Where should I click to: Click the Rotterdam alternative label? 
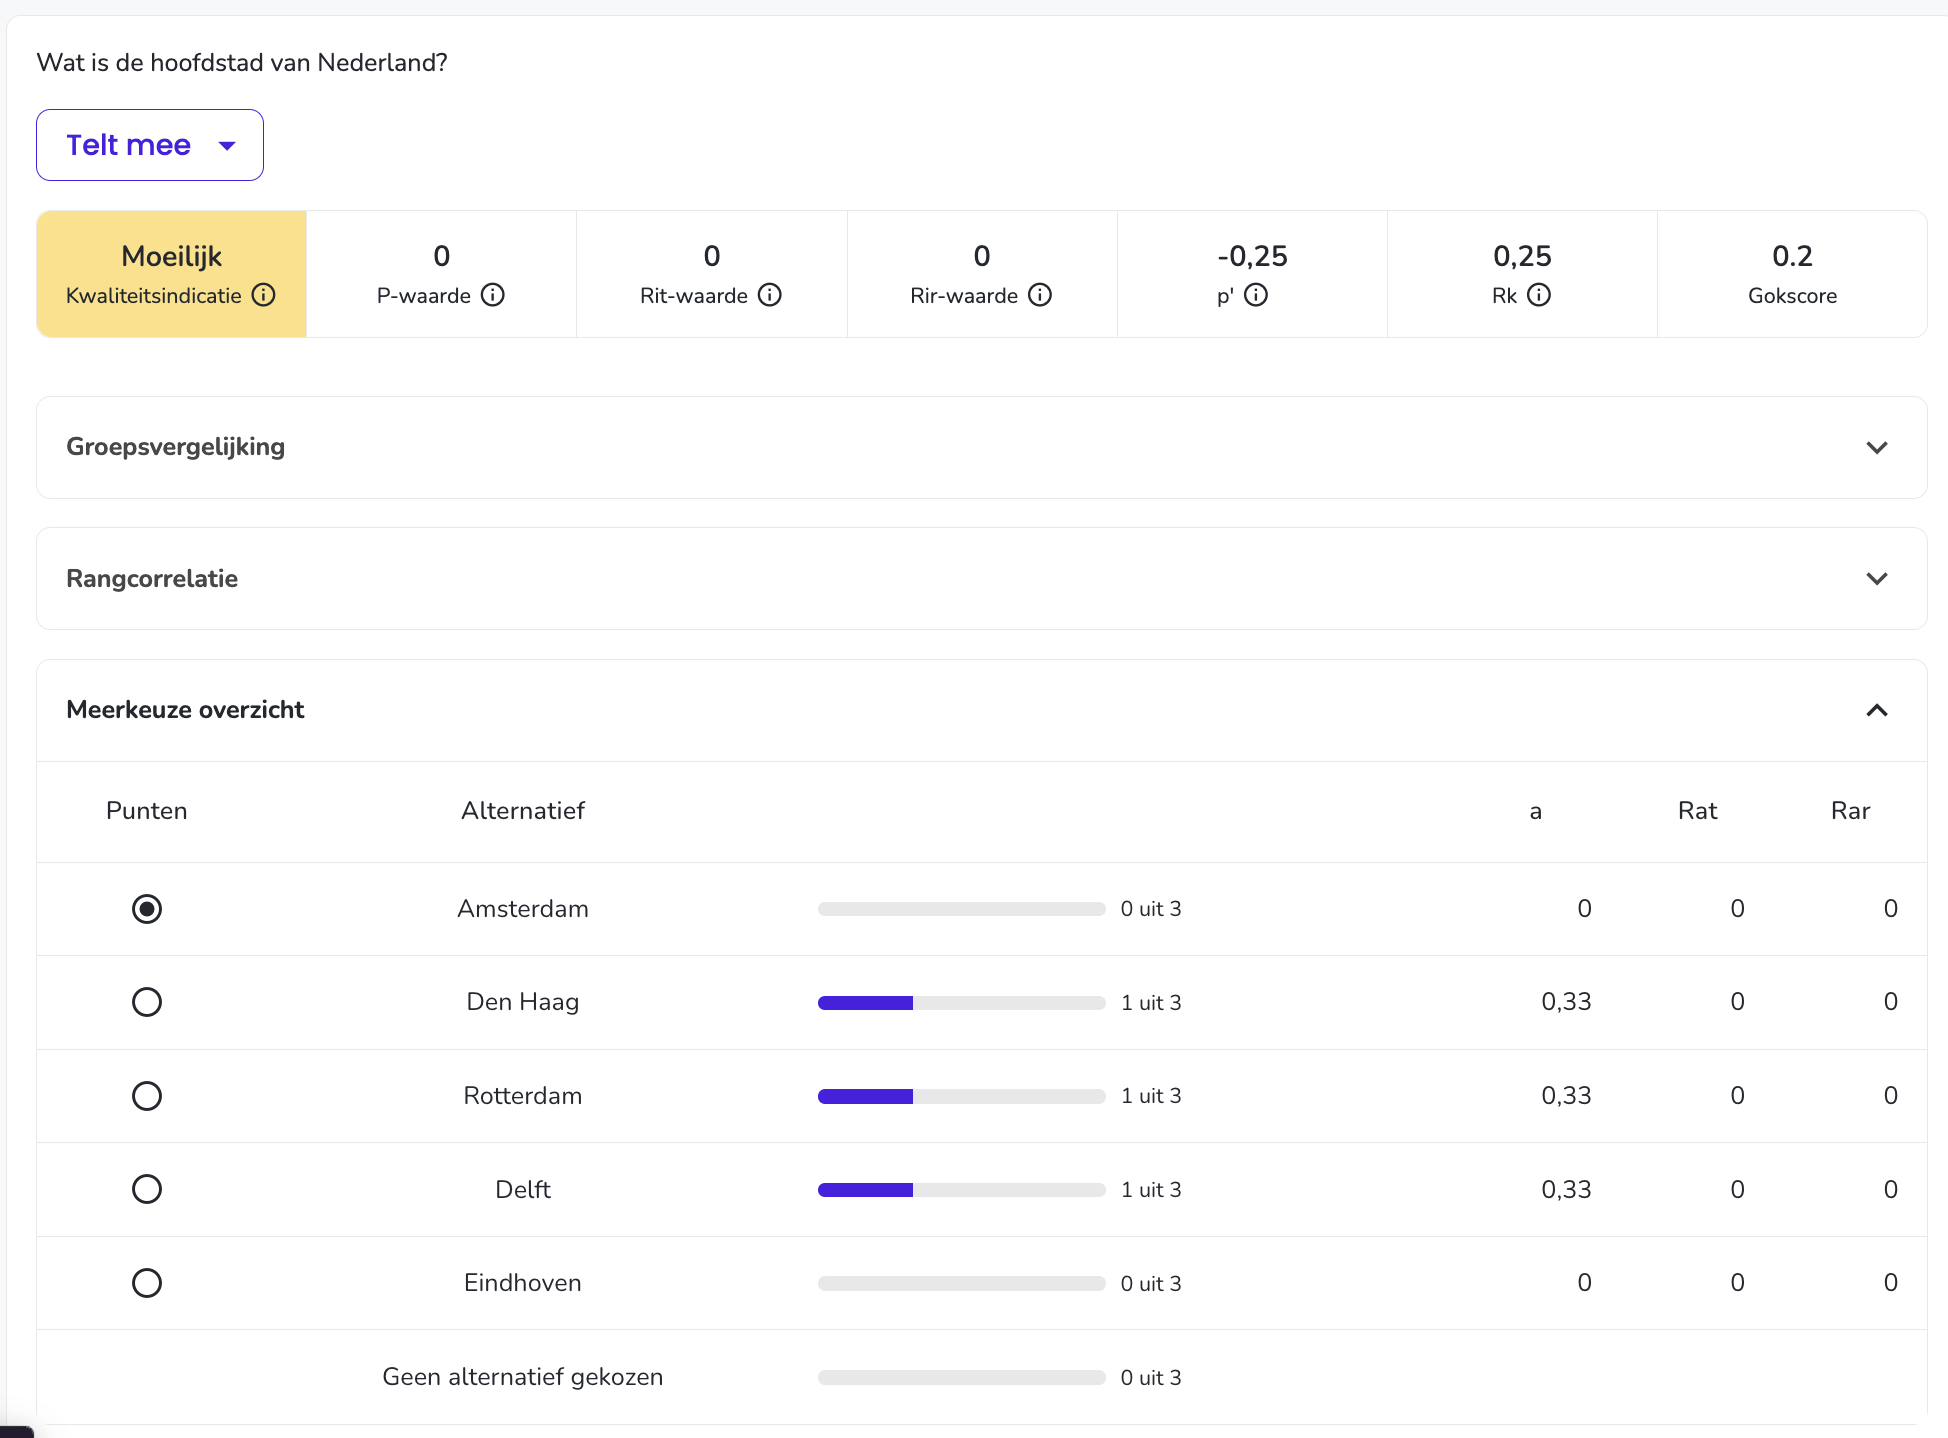523,1096
